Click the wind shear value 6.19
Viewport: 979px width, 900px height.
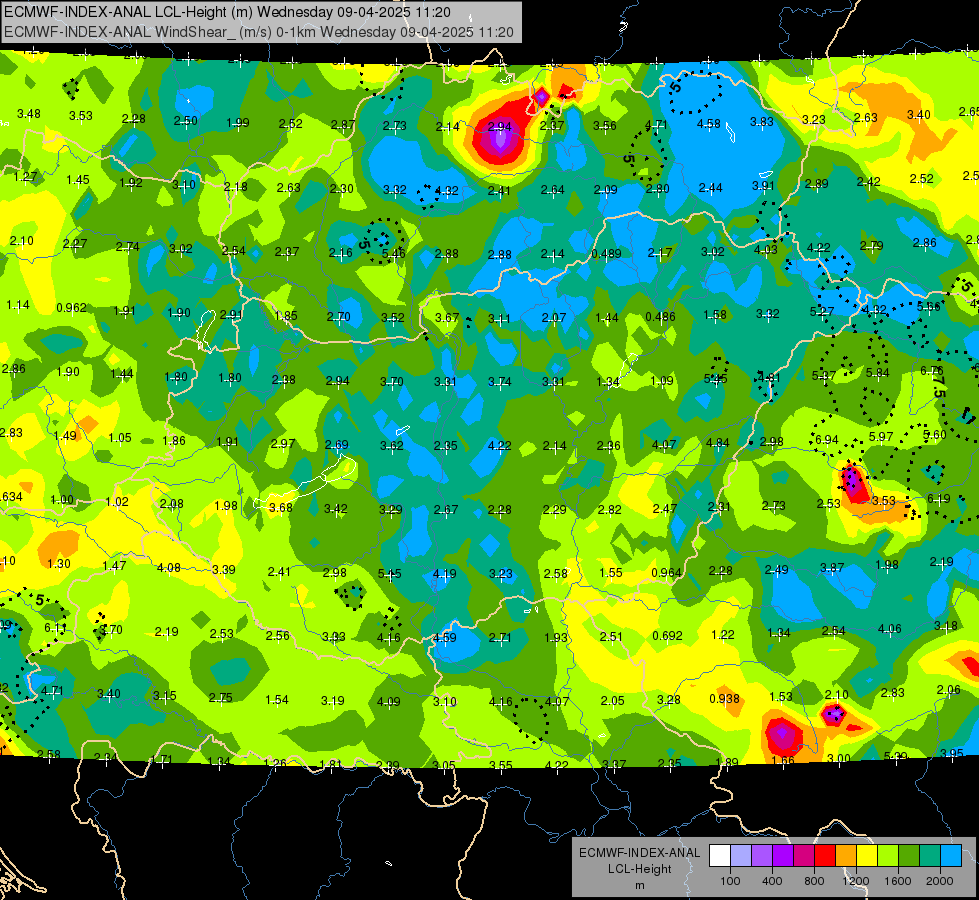tap(938, 499)
